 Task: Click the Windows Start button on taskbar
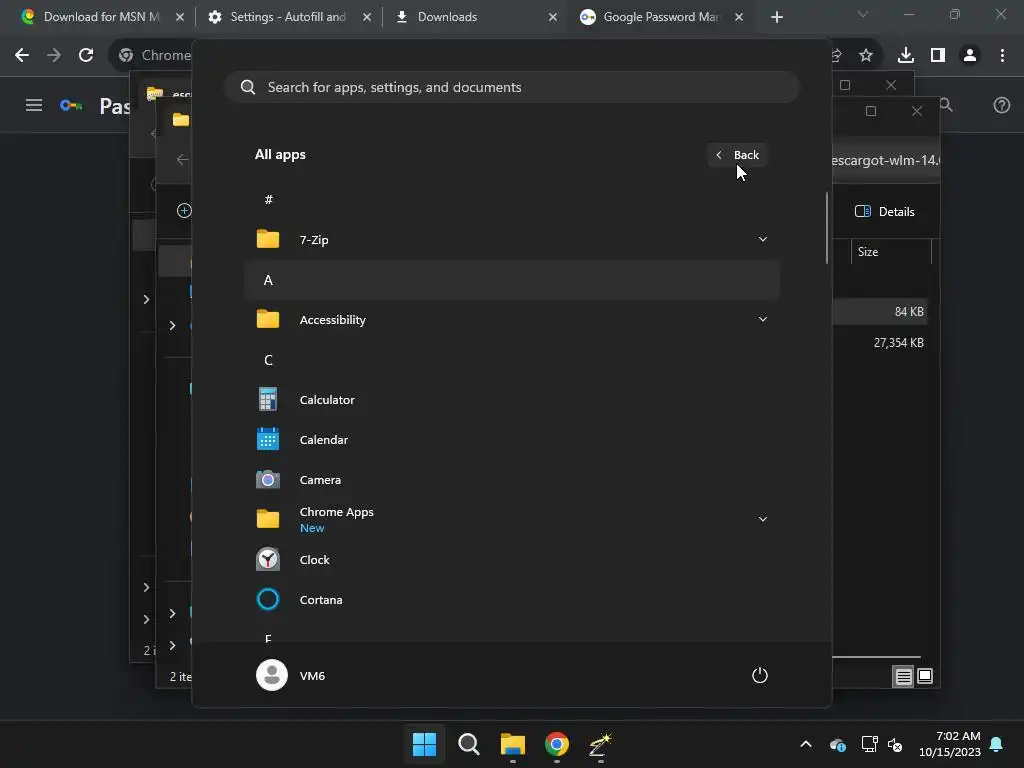coord(424,744)
